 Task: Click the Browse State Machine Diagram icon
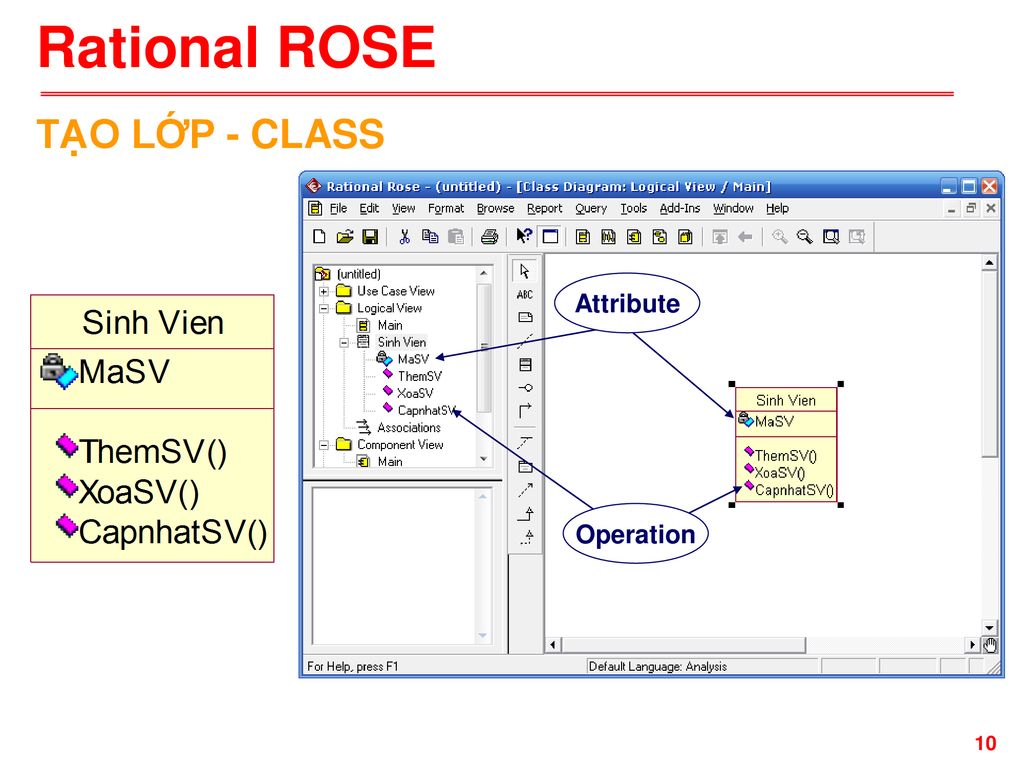660,236
